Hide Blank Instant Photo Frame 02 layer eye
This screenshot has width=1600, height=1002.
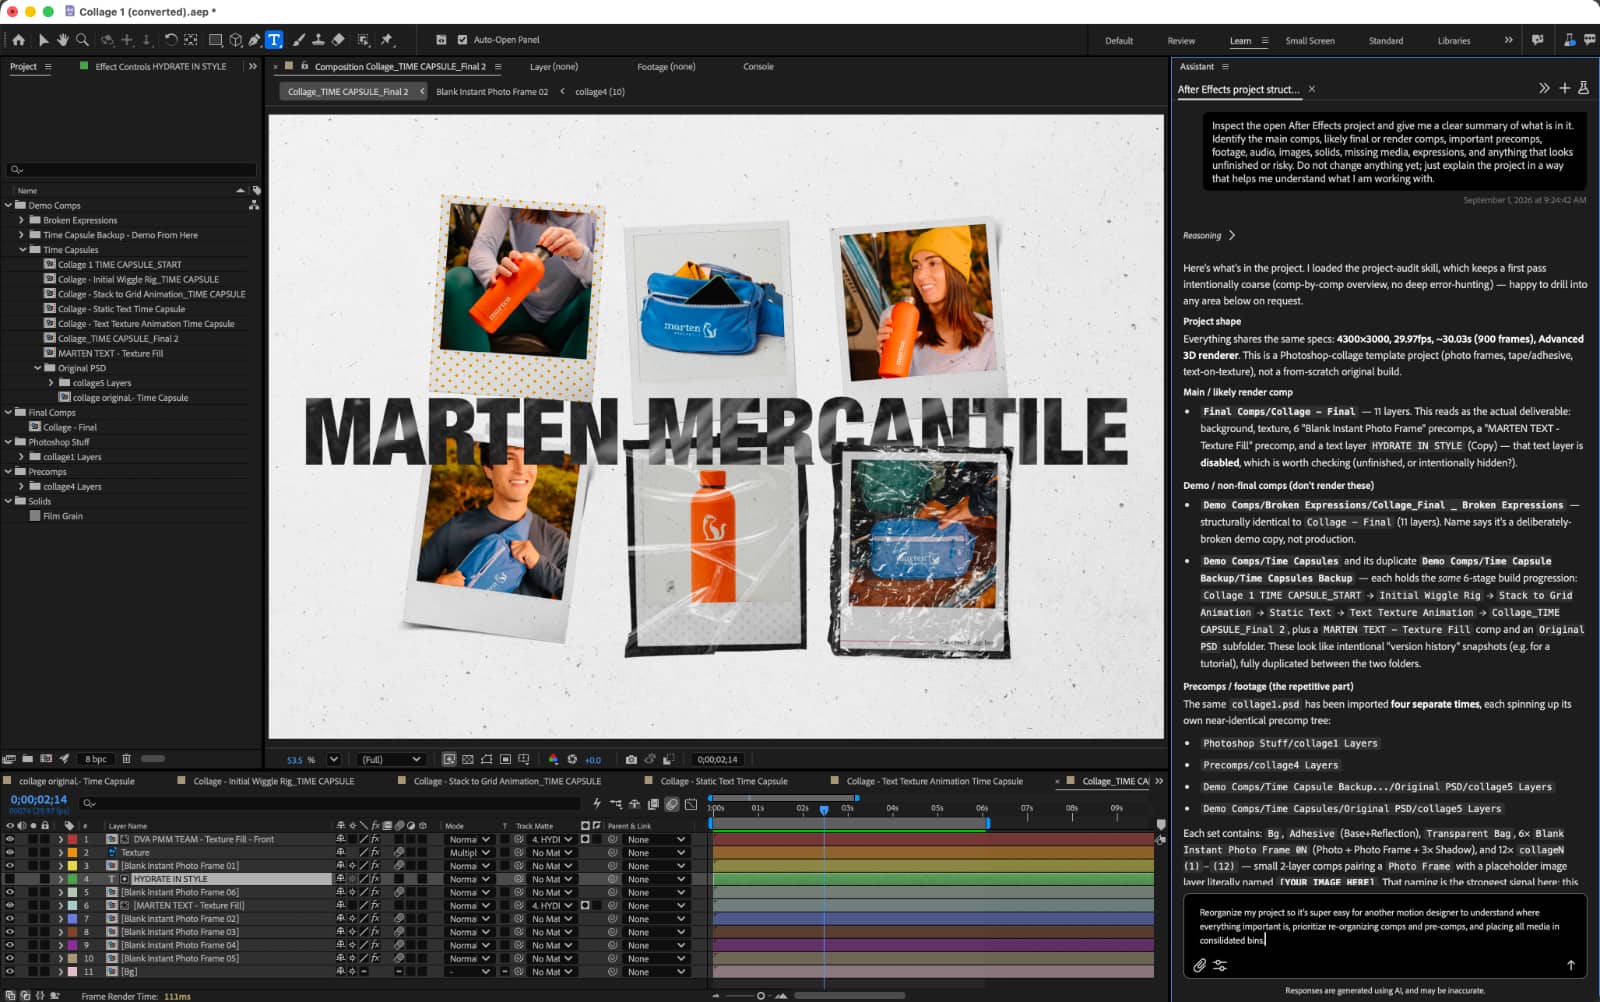[x=10, y=918]
